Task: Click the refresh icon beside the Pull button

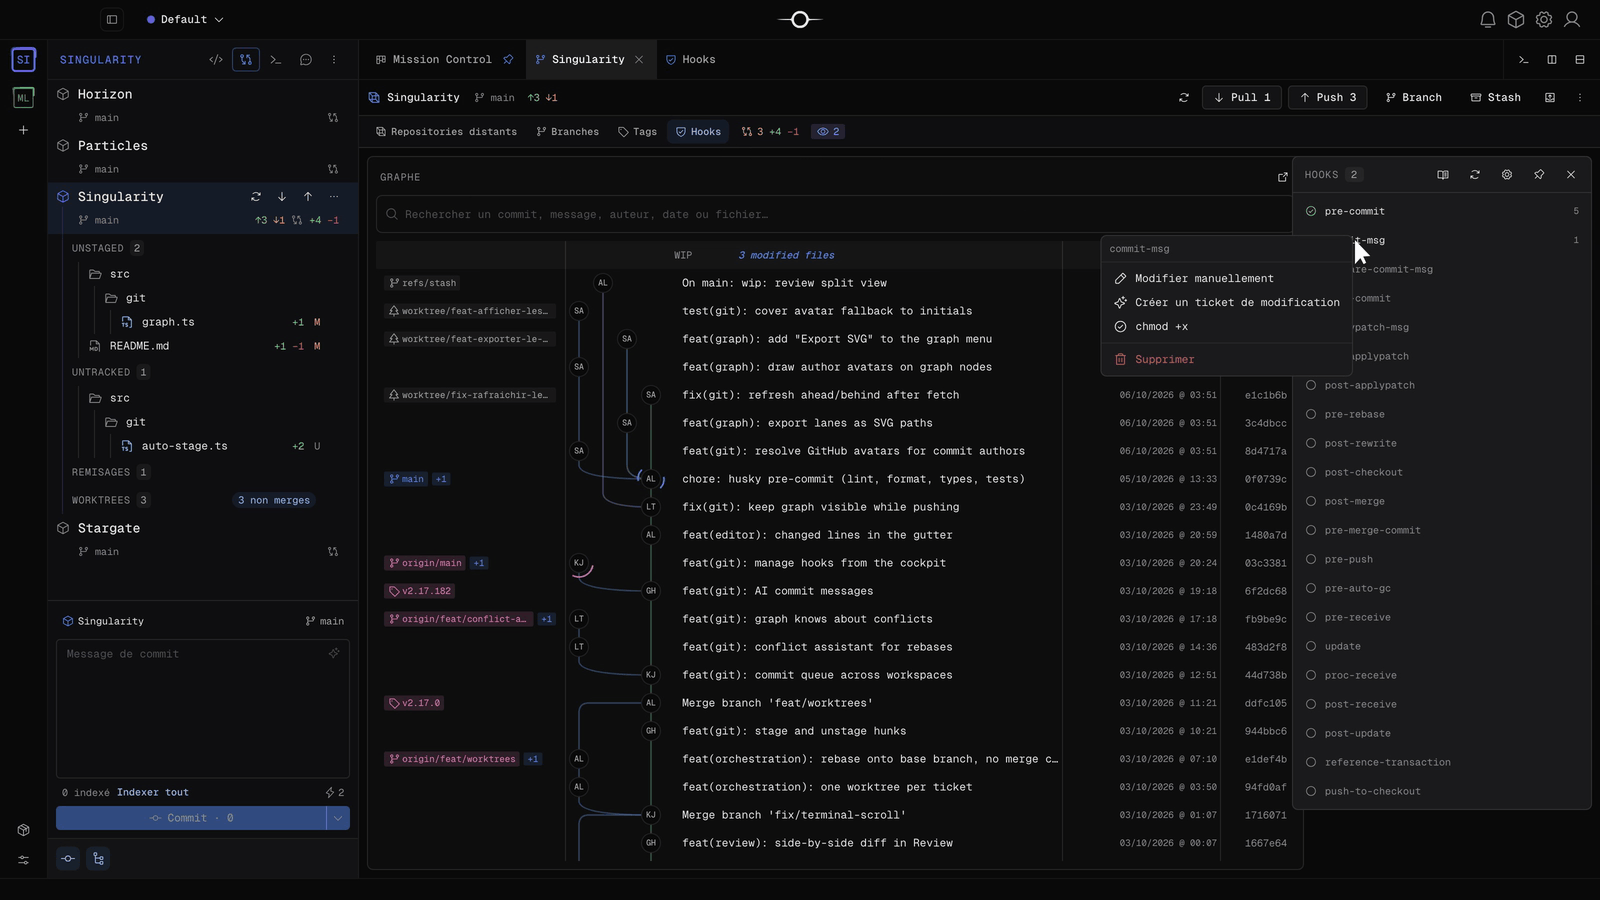Action: (1184, 98)
